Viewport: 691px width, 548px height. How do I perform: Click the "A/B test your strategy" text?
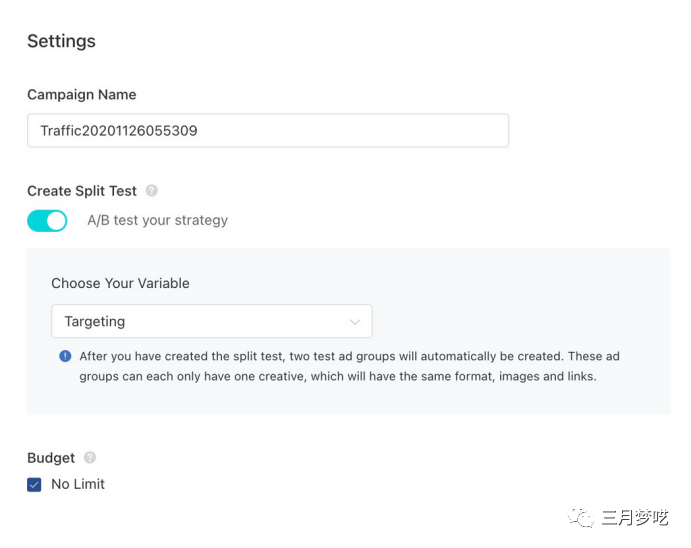pyautogui.click(x=158, y=220)
